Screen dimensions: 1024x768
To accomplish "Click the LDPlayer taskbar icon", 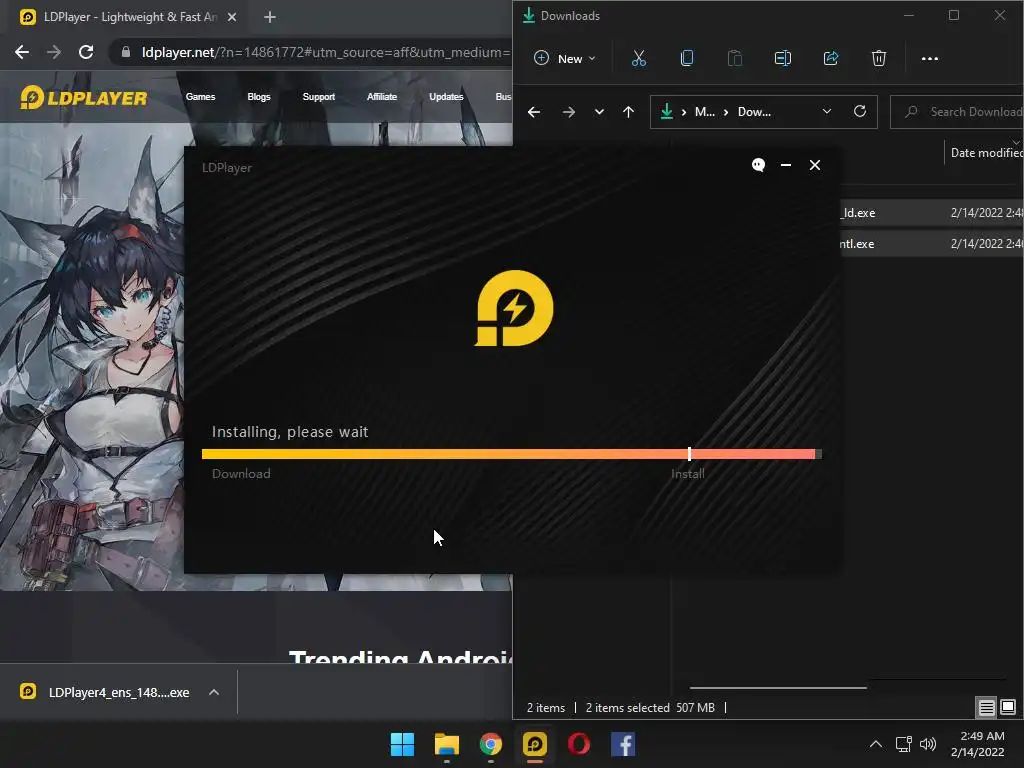I will pyautogui.click(x=535, y=744).
